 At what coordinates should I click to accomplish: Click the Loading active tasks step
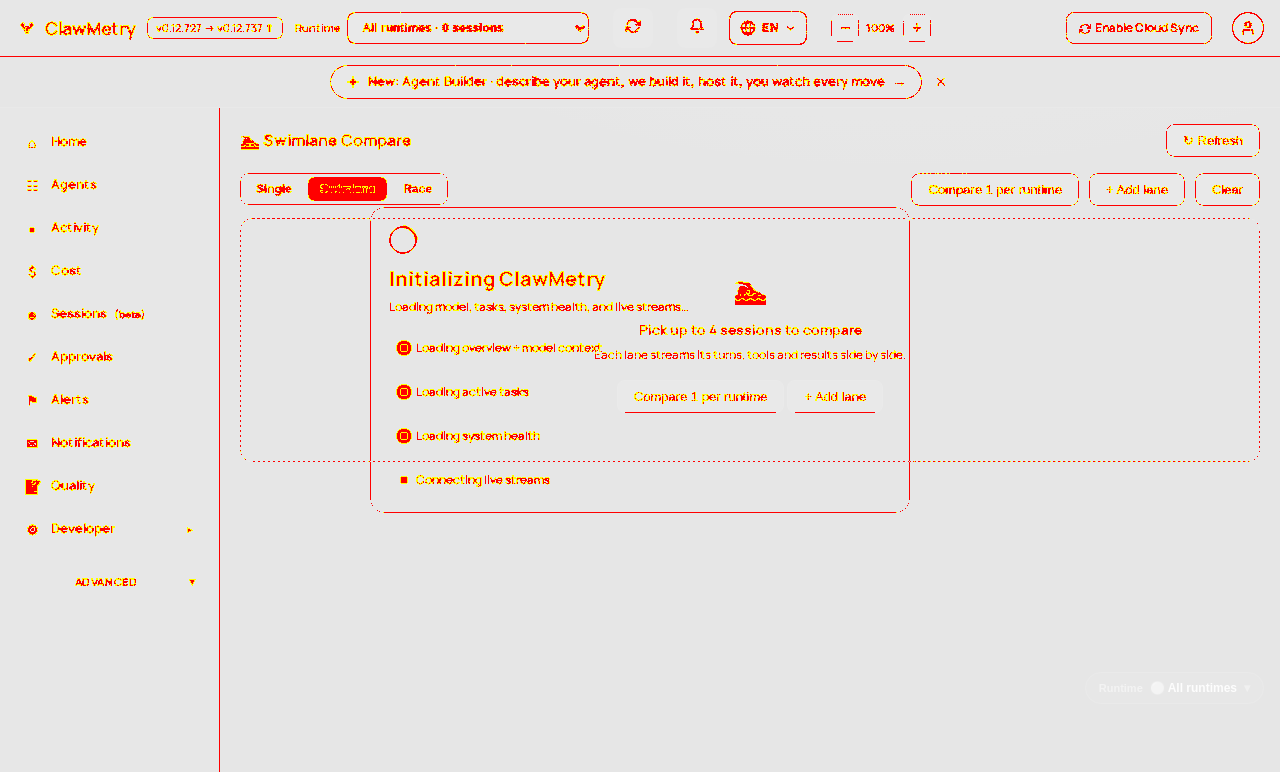tap(463, 392)
